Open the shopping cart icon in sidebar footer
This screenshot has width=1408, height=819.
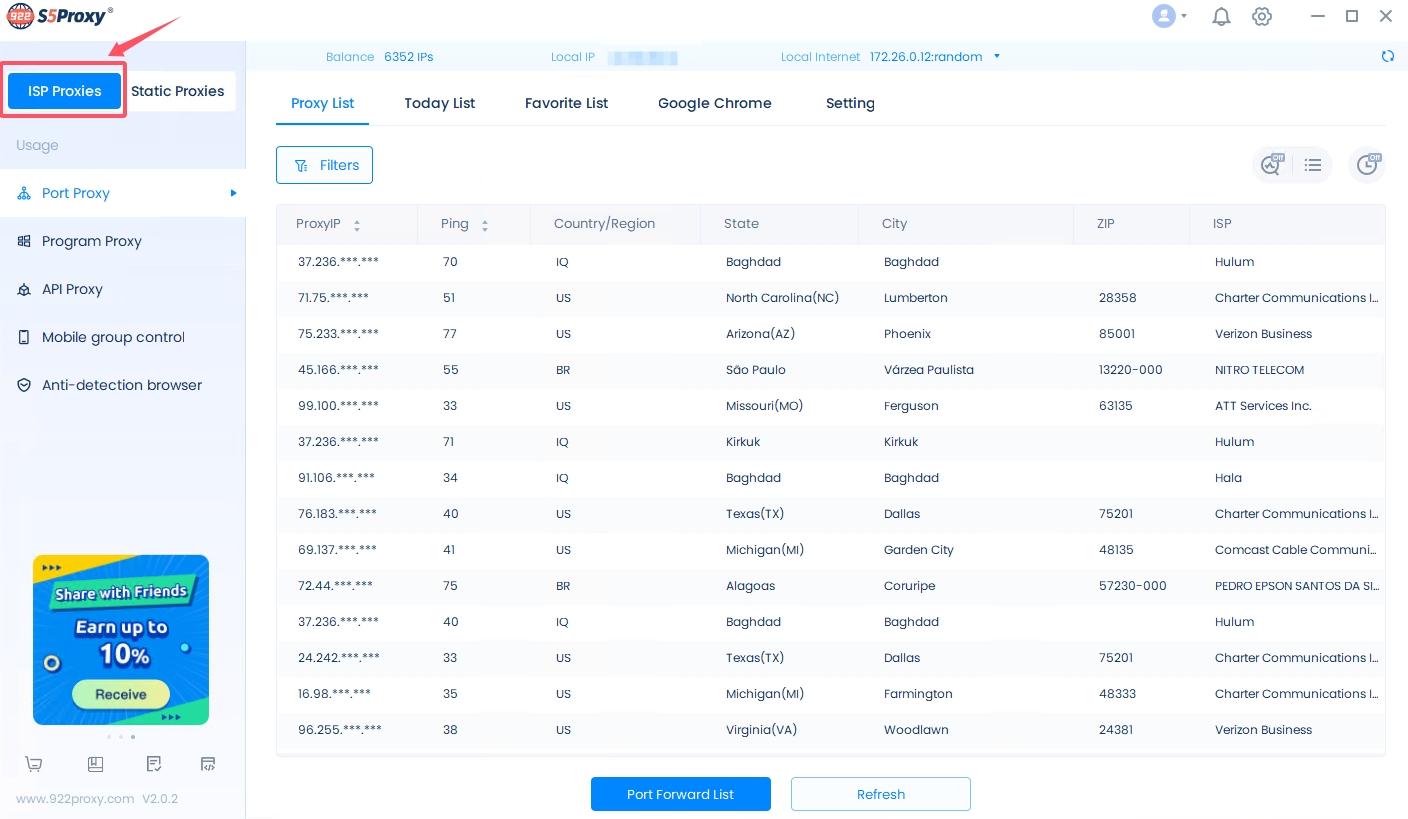[x=33, y=763]
